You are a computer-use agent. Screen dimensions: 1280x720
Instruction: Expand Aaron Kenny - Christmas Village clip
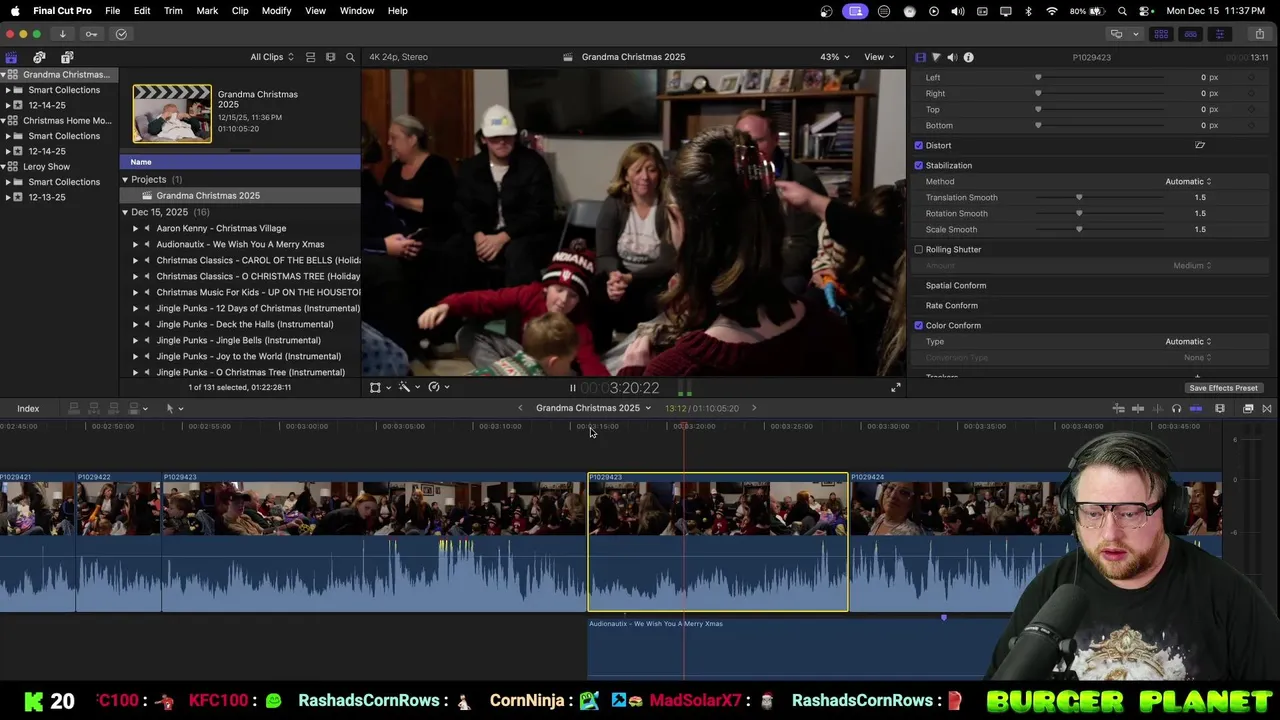[136, 228]
